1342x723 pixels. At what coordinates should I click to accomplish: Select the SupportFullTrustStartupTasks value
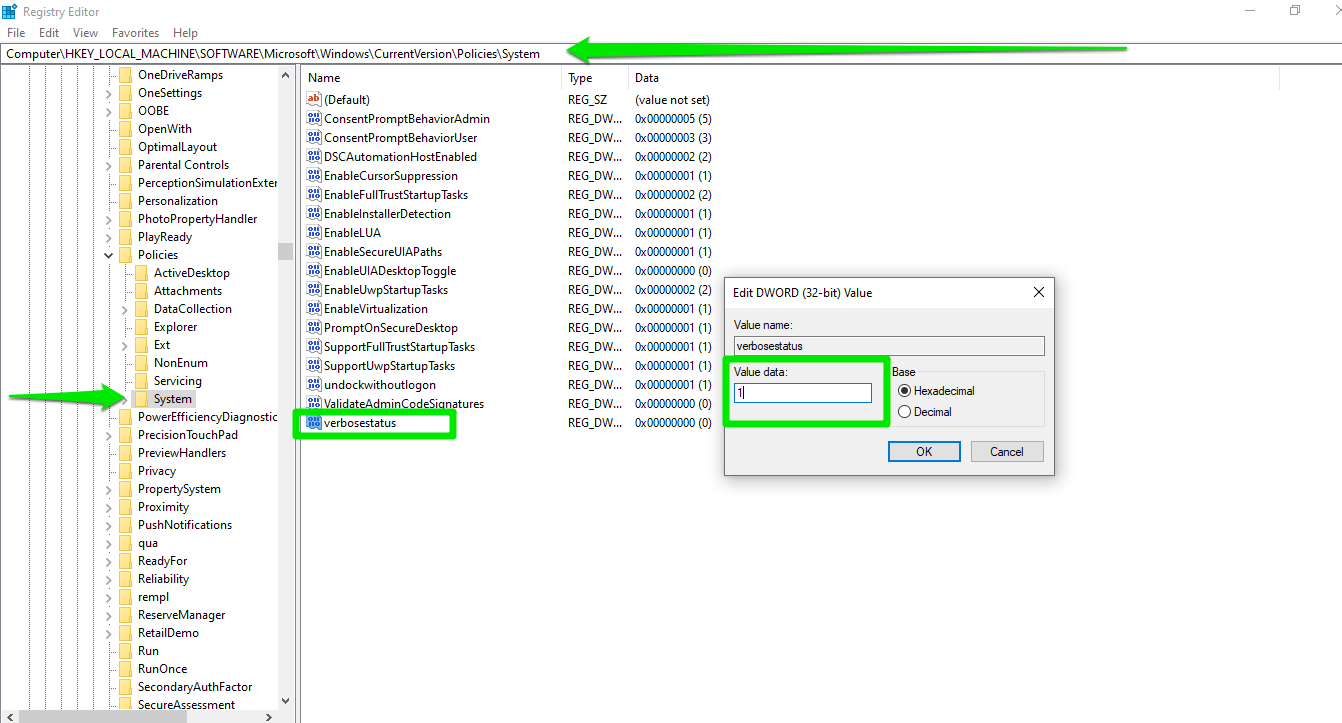coord(400,347)
